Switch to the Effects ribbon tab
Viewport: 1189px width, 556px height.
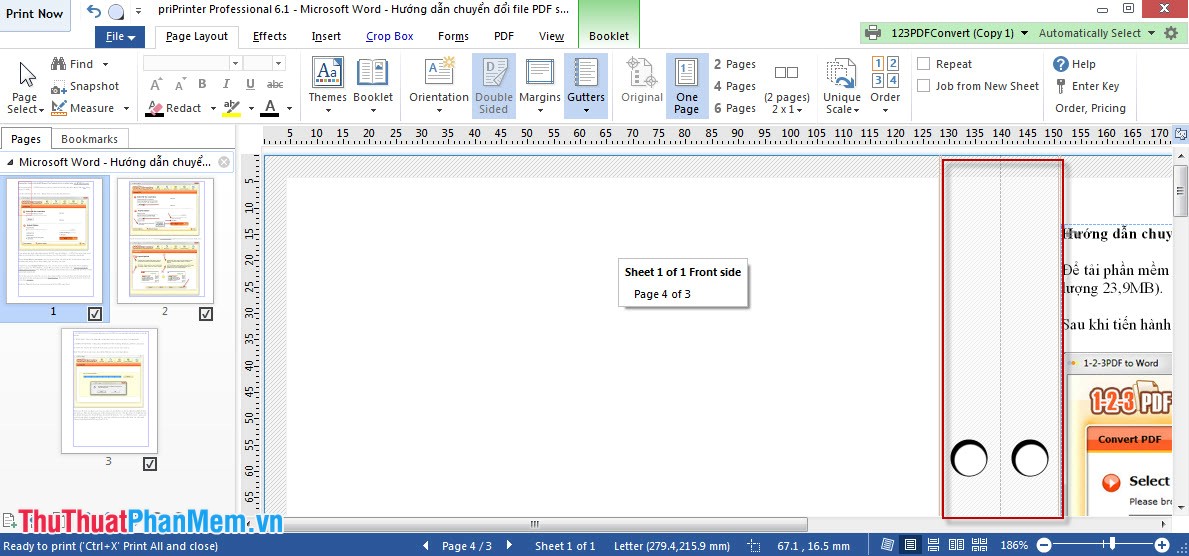pyautogui.click(x=270, y=36)
